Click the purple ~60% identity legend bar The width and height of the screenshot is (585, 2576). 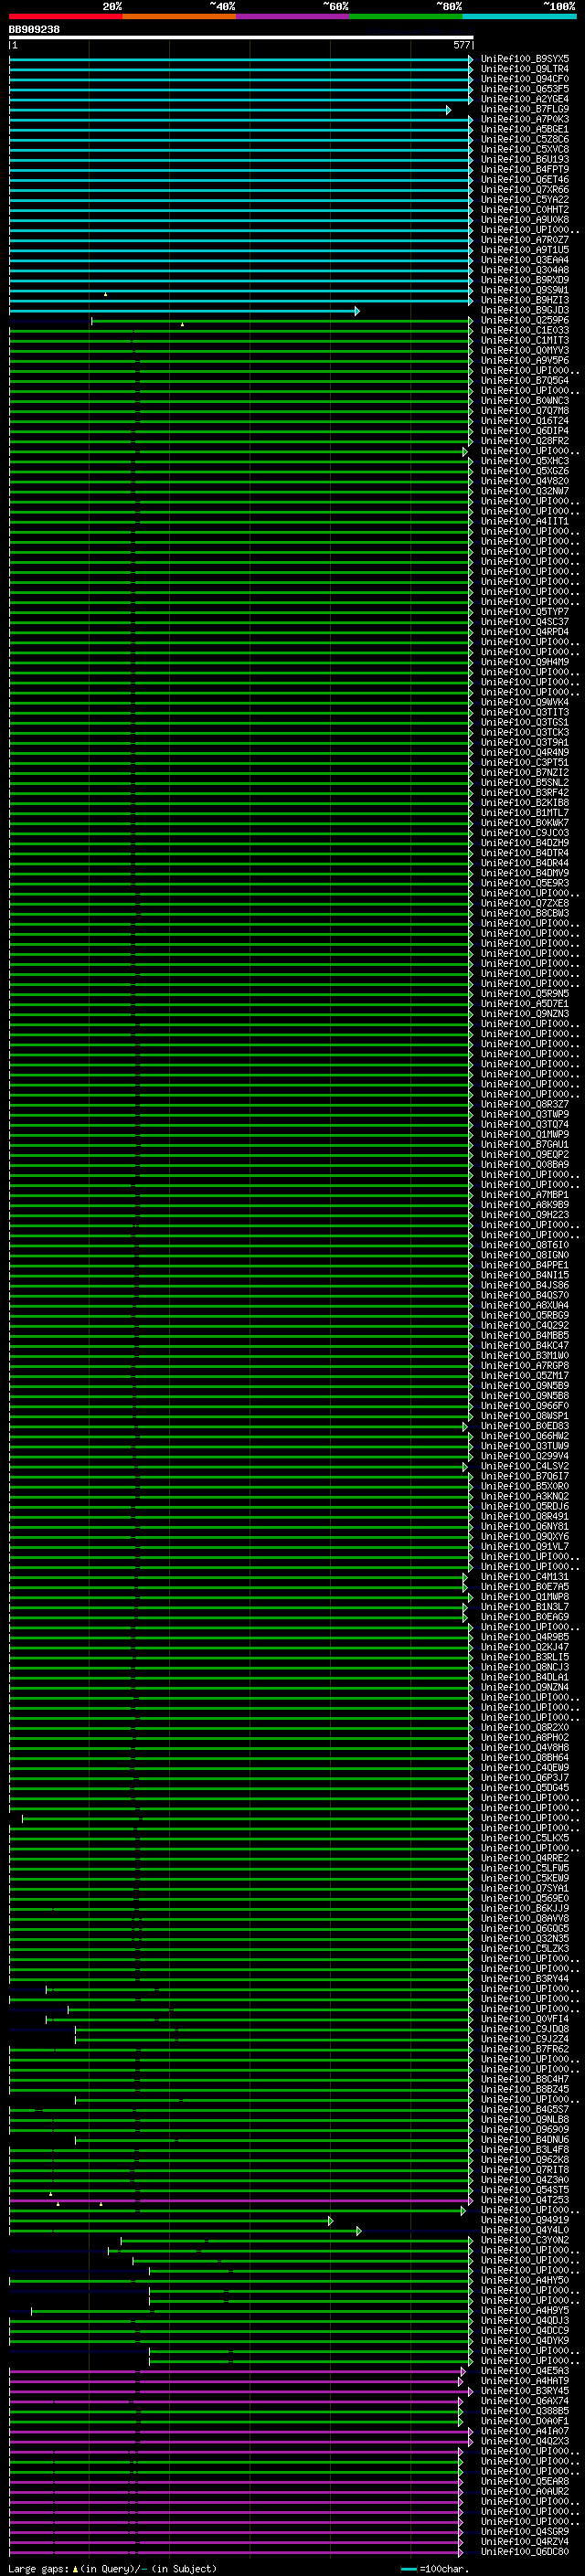293,16
